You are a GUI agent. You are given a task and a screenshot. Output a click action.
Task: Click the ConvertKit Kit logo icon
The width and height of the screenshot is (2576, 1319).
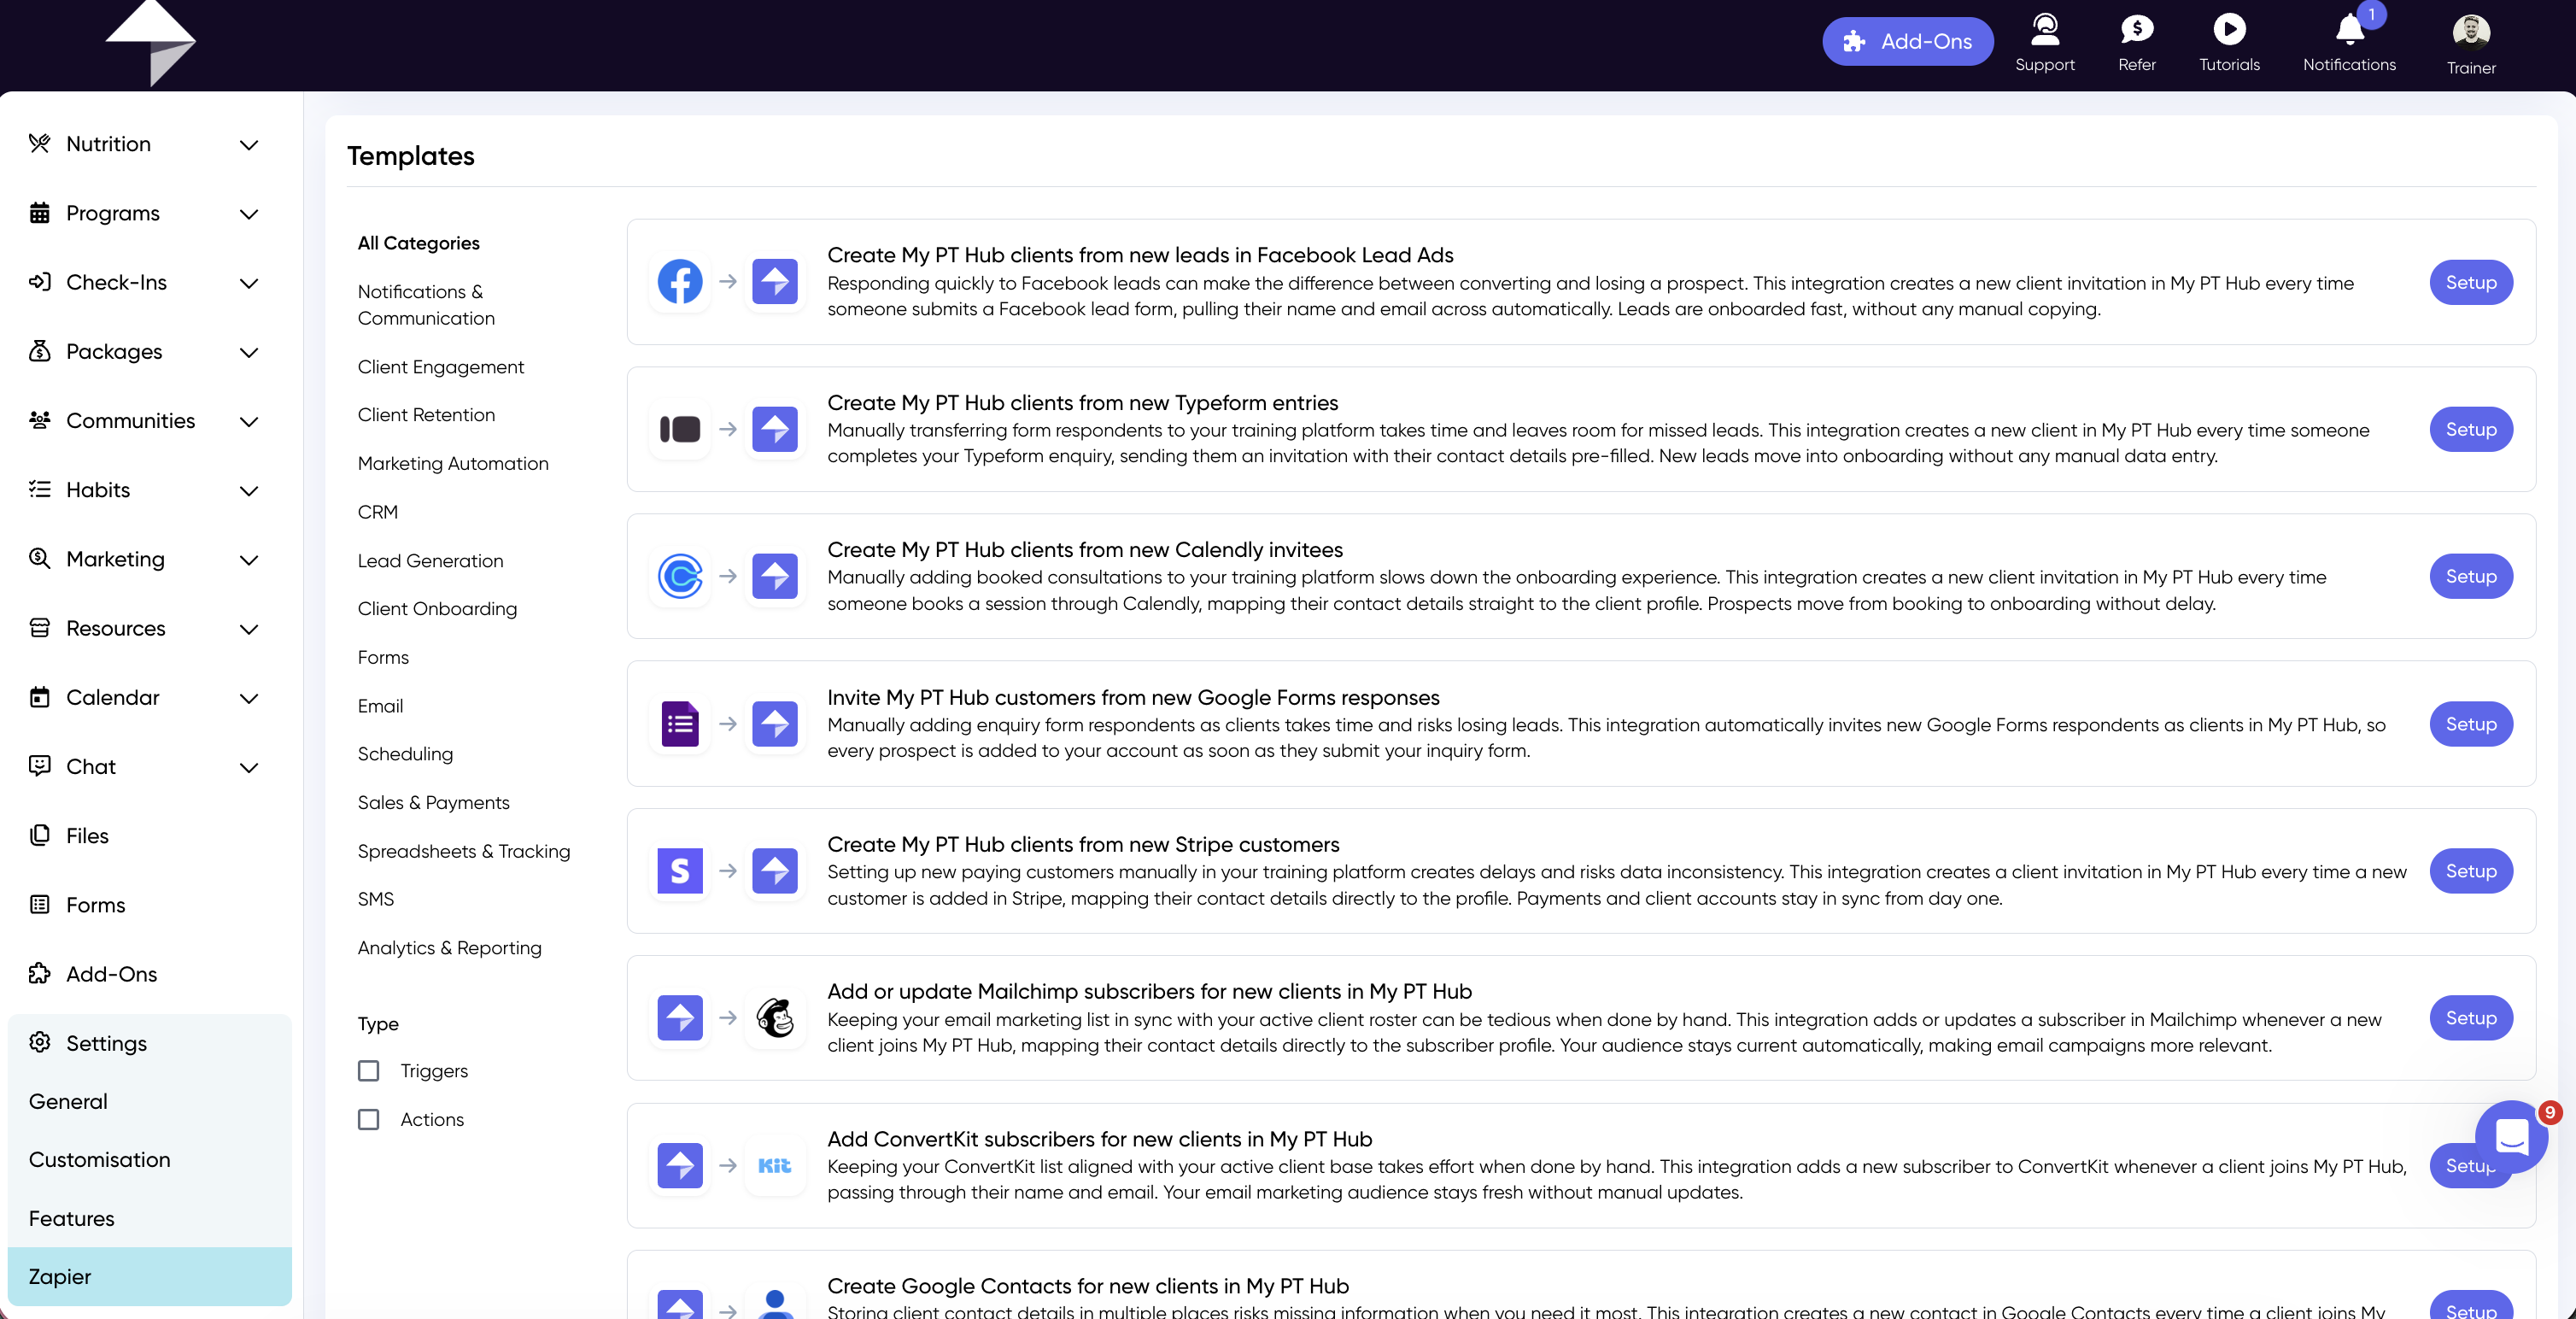tap(775, 1165)
